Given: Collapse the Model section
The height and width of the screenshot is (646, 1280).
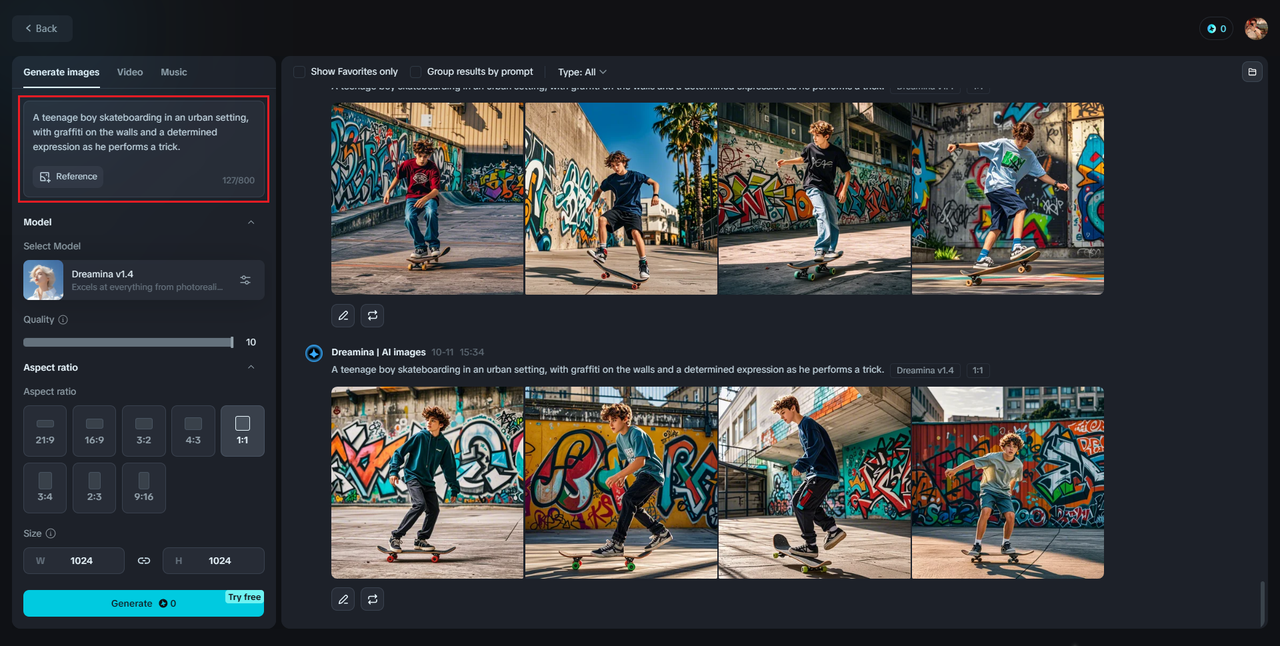Looking at the screenshot, I should pyautogui.click(x=251, y=222).
